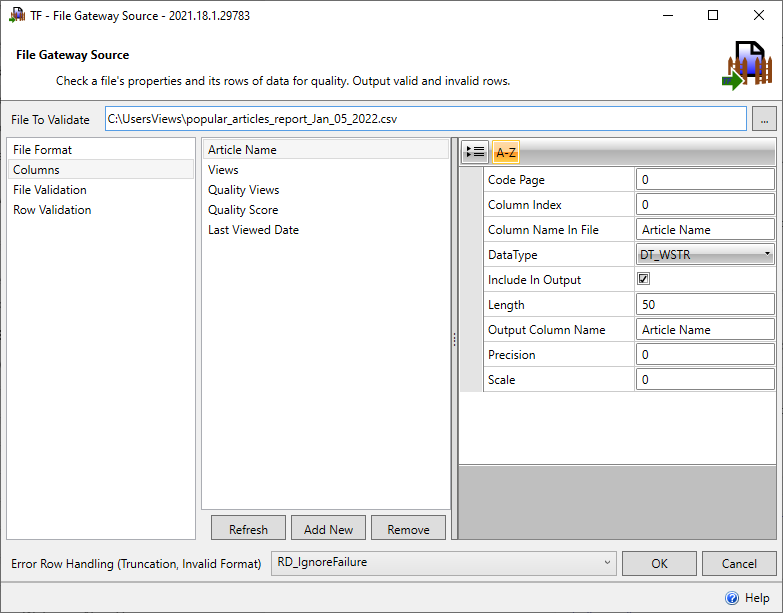Click the Output Column Name value field
This screenshot has width=783, height=613.
(705, 329)
